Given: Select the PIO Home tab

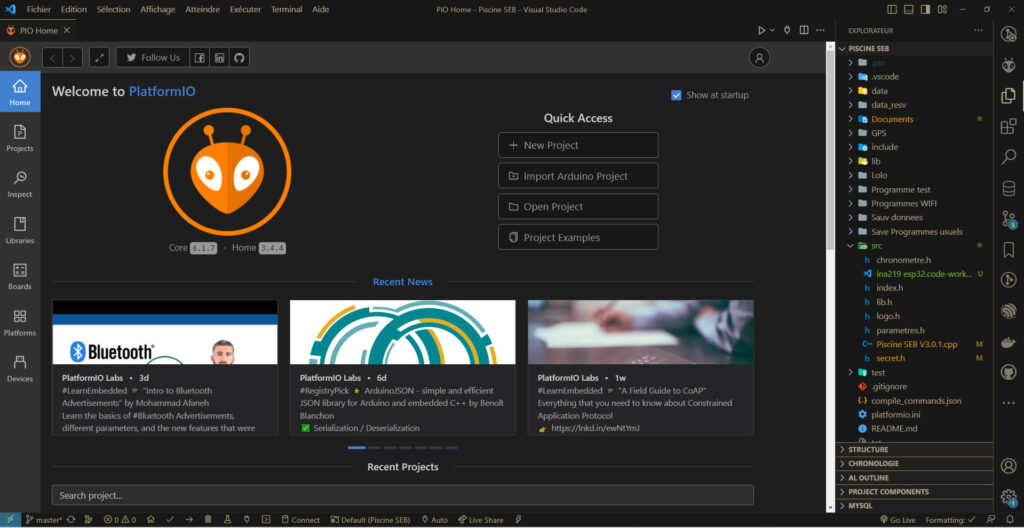Looking at the screenshot, I should (x=38, y=31).
